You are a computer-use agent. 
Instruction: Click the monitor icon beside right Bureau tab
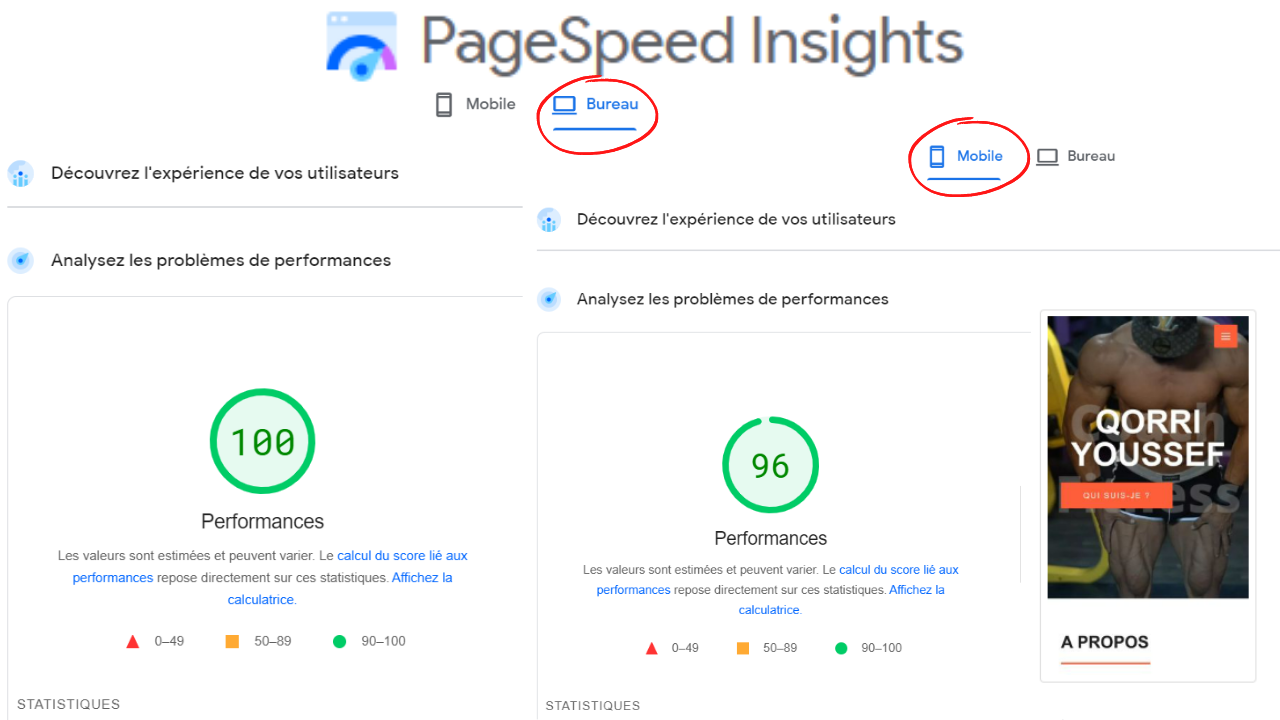pyautogui.click(x=1046, y=156)
